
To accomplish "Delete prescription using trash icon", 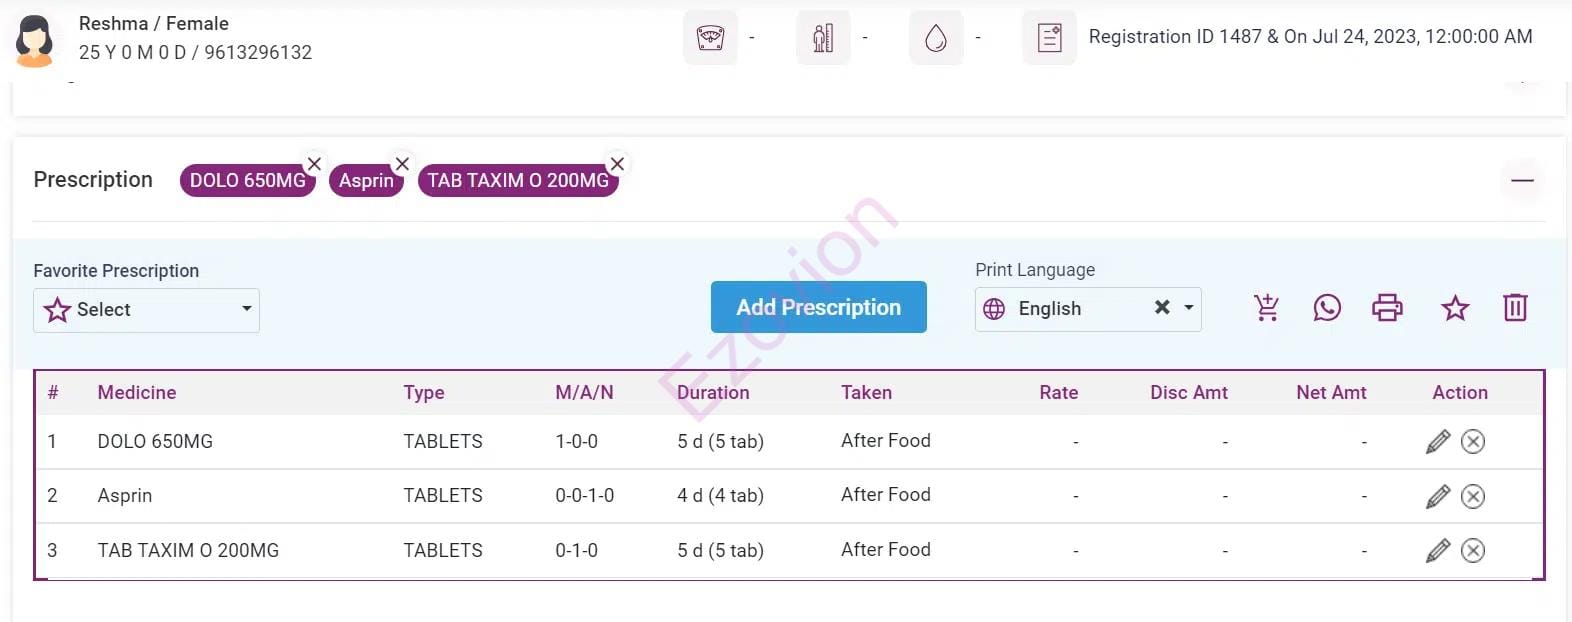I will (1515, 308).
